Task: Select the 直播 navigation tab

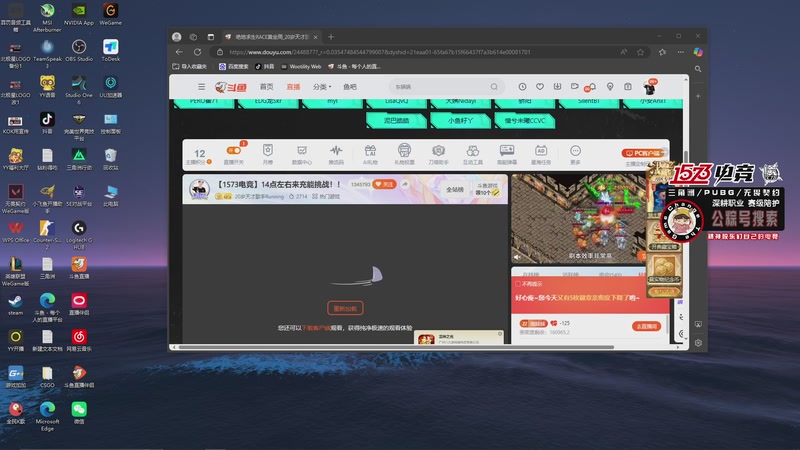Action: [x=293, y=87]
